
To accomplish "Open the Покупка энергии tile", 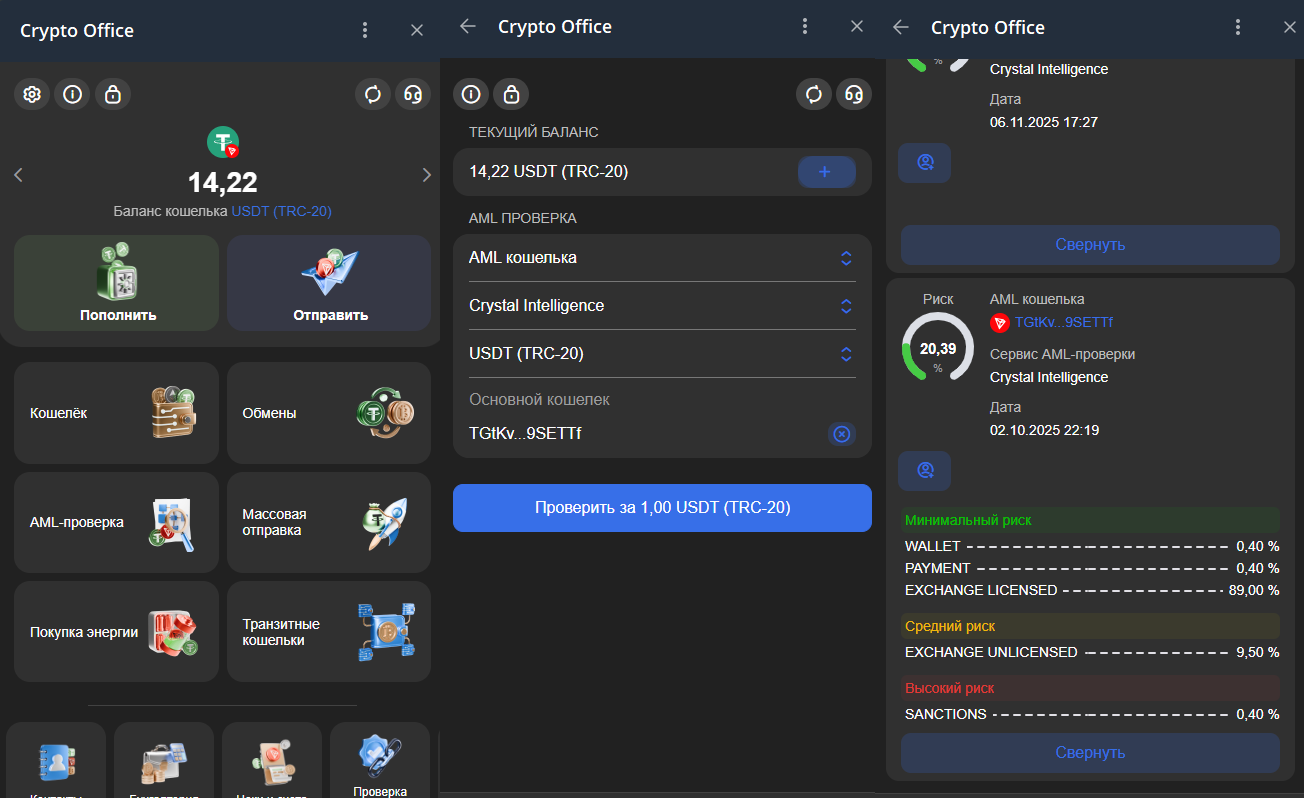I will (116, 632).
